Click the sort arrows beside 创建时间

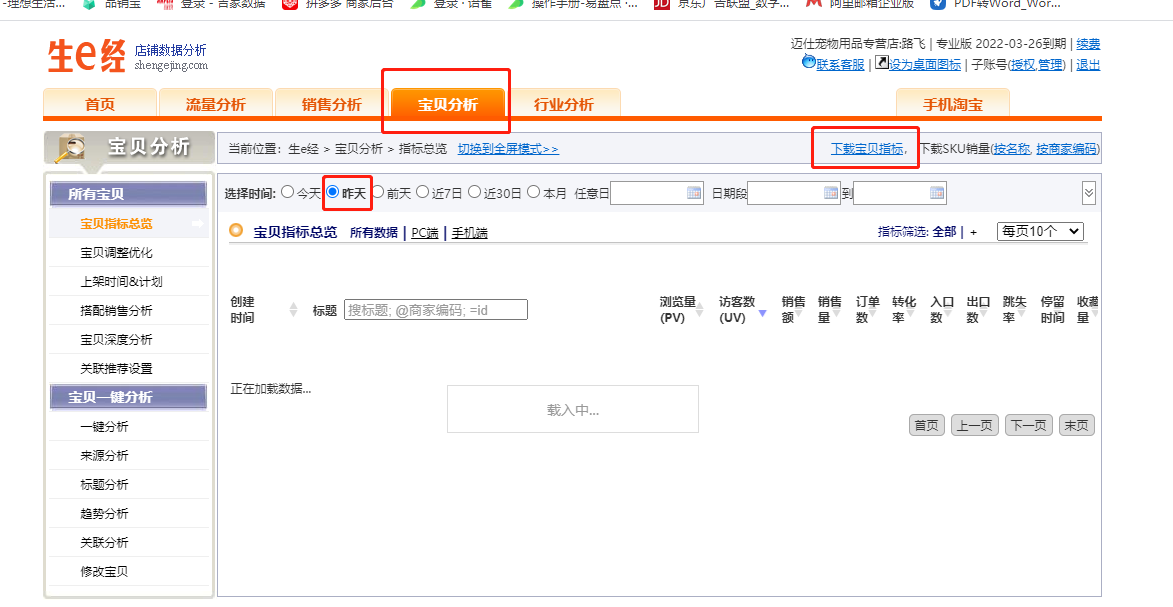pos(293,310)
